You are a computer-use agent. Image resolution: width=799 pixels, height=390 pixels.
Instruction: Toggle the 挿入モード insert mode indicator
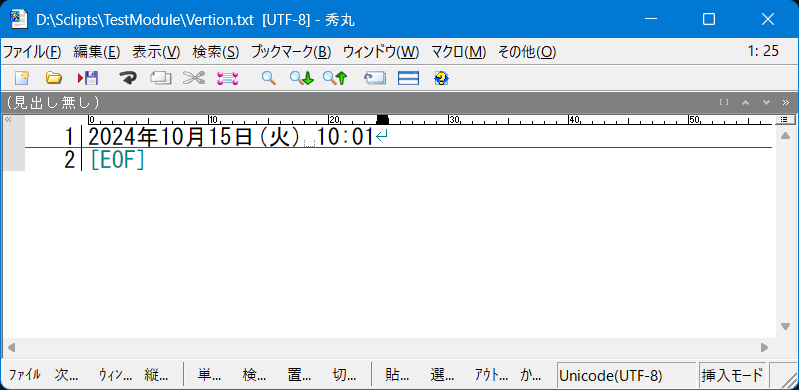pyautogui.click(x=733, y=376)
